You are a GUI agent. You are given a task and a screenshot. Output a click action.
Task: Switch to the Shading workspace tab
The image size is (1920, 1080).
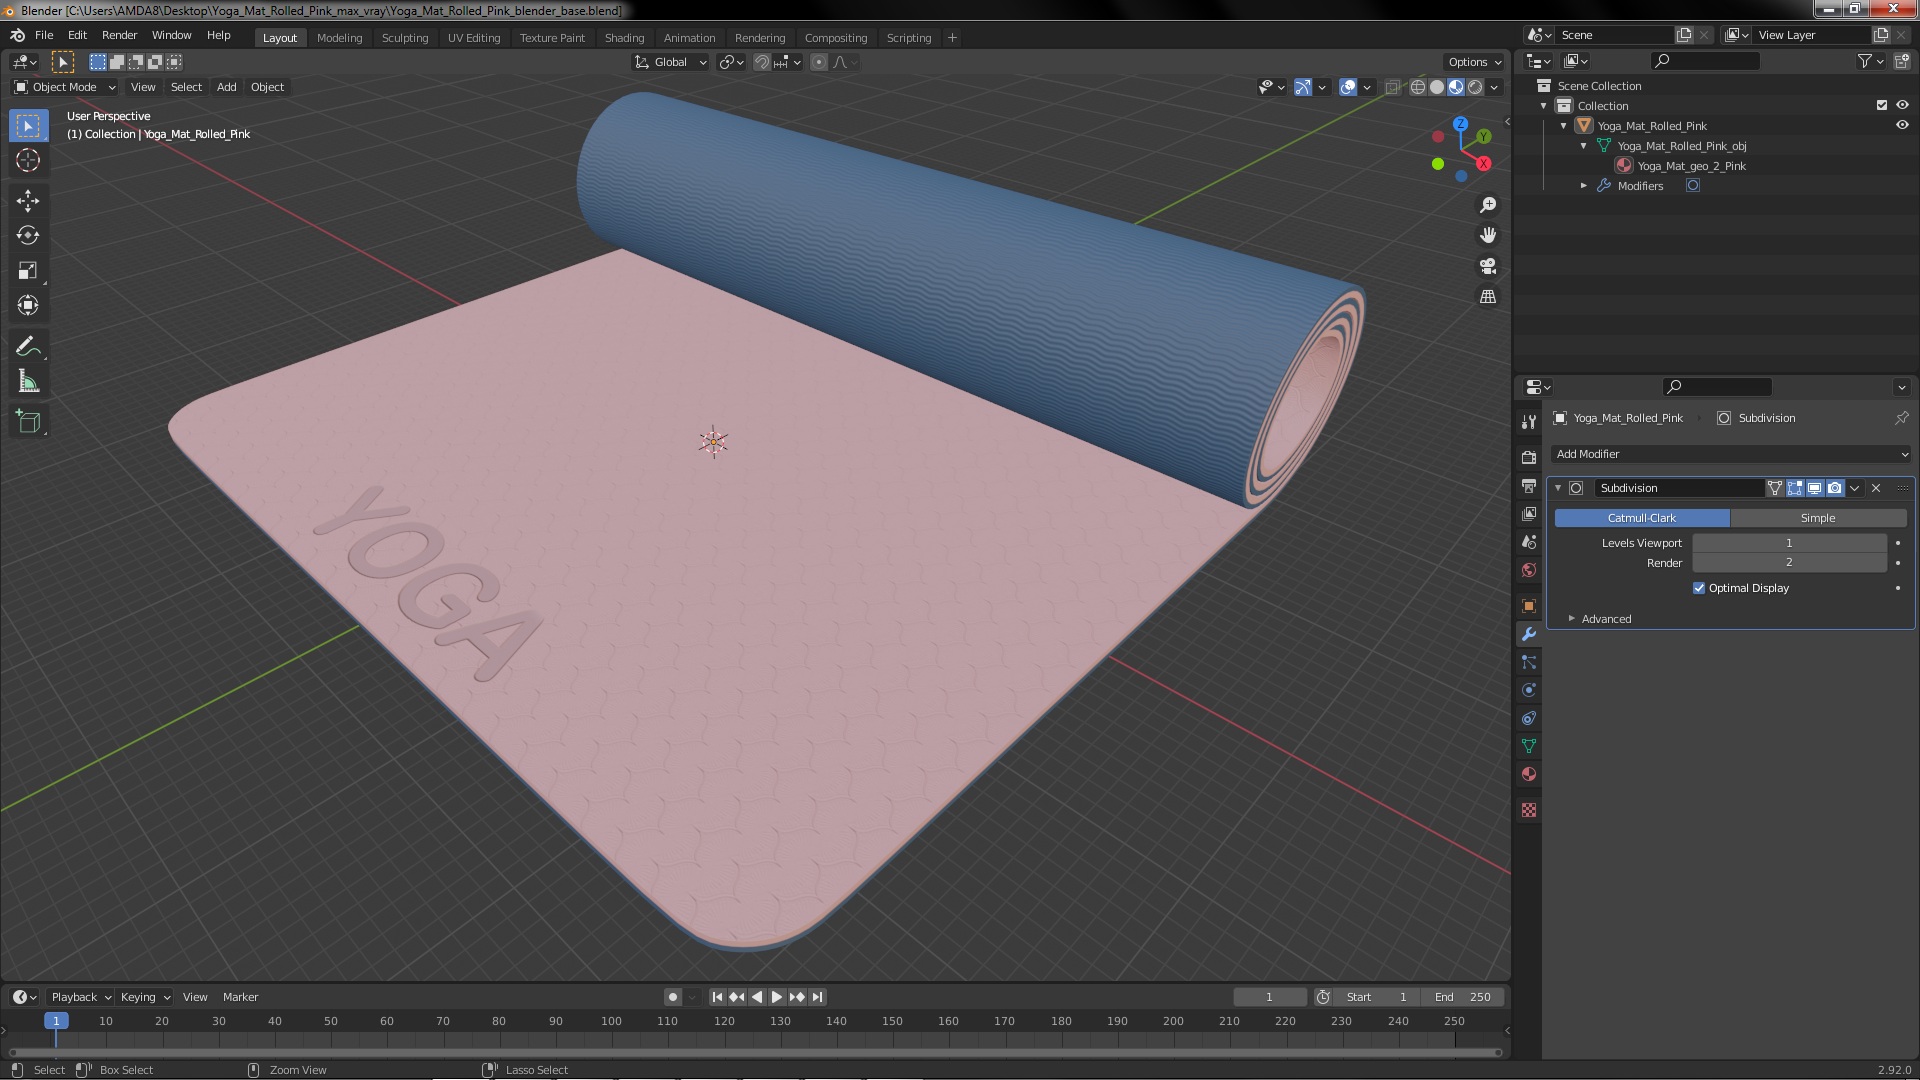(x=624, y=38)
